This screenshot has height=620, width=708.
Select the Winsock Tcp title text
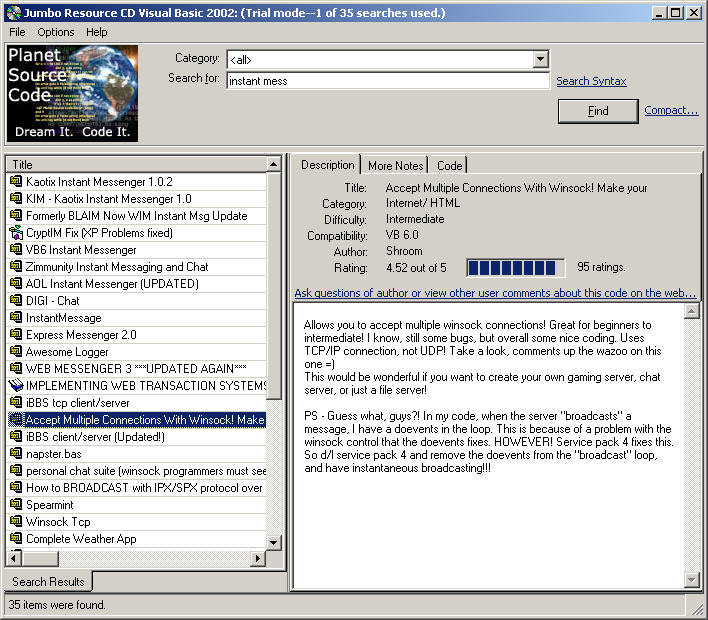coord(58,522)
